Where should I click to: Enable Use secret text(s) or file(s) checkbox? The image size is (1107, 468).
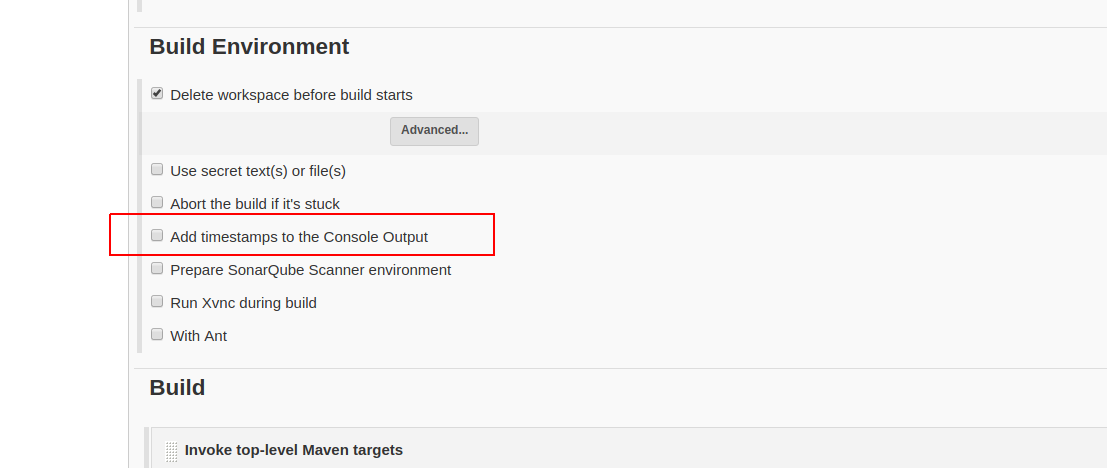coord(157,170)
